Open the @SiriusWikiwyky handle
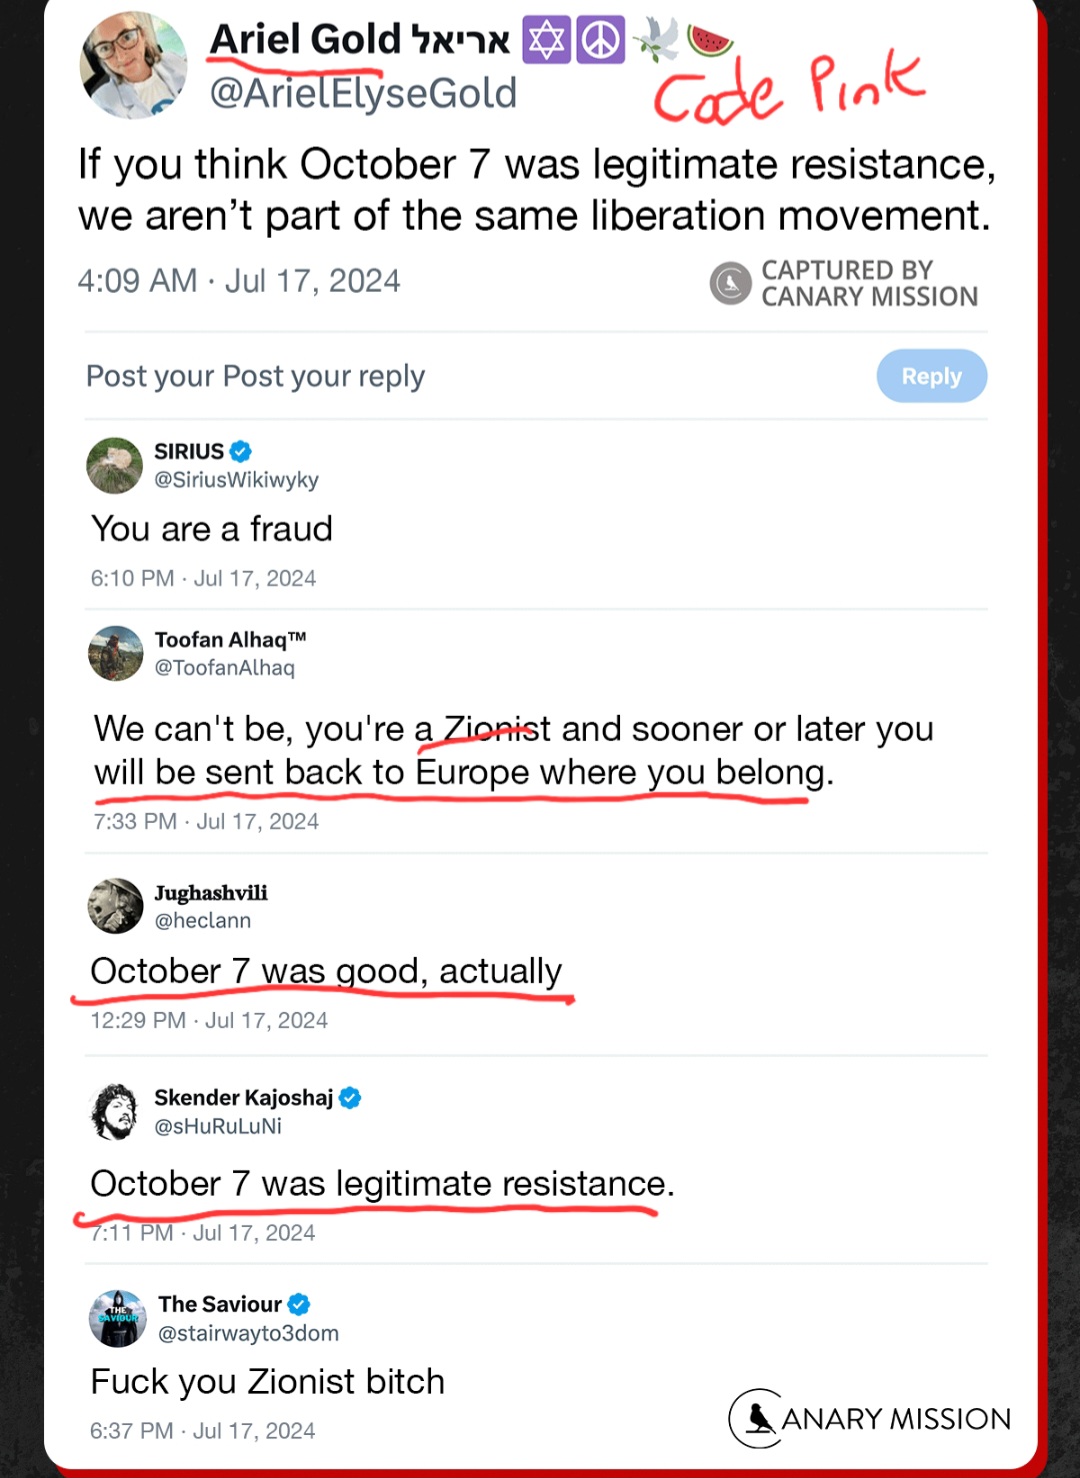 tap(236, 480)
